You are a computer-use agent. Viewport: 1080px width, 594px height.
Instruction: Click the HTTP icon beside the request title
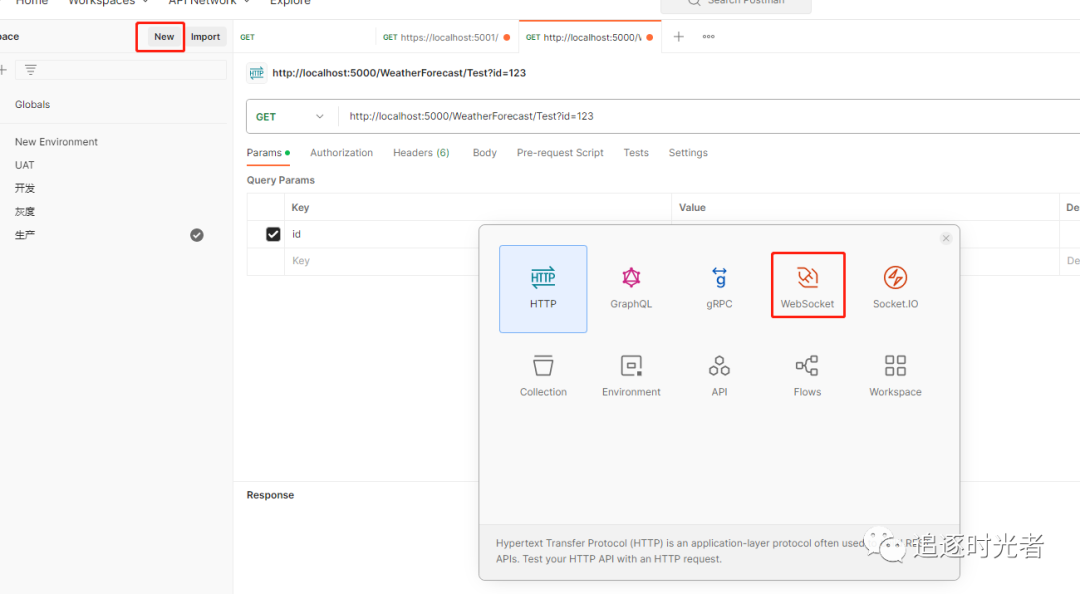[257, 72]
